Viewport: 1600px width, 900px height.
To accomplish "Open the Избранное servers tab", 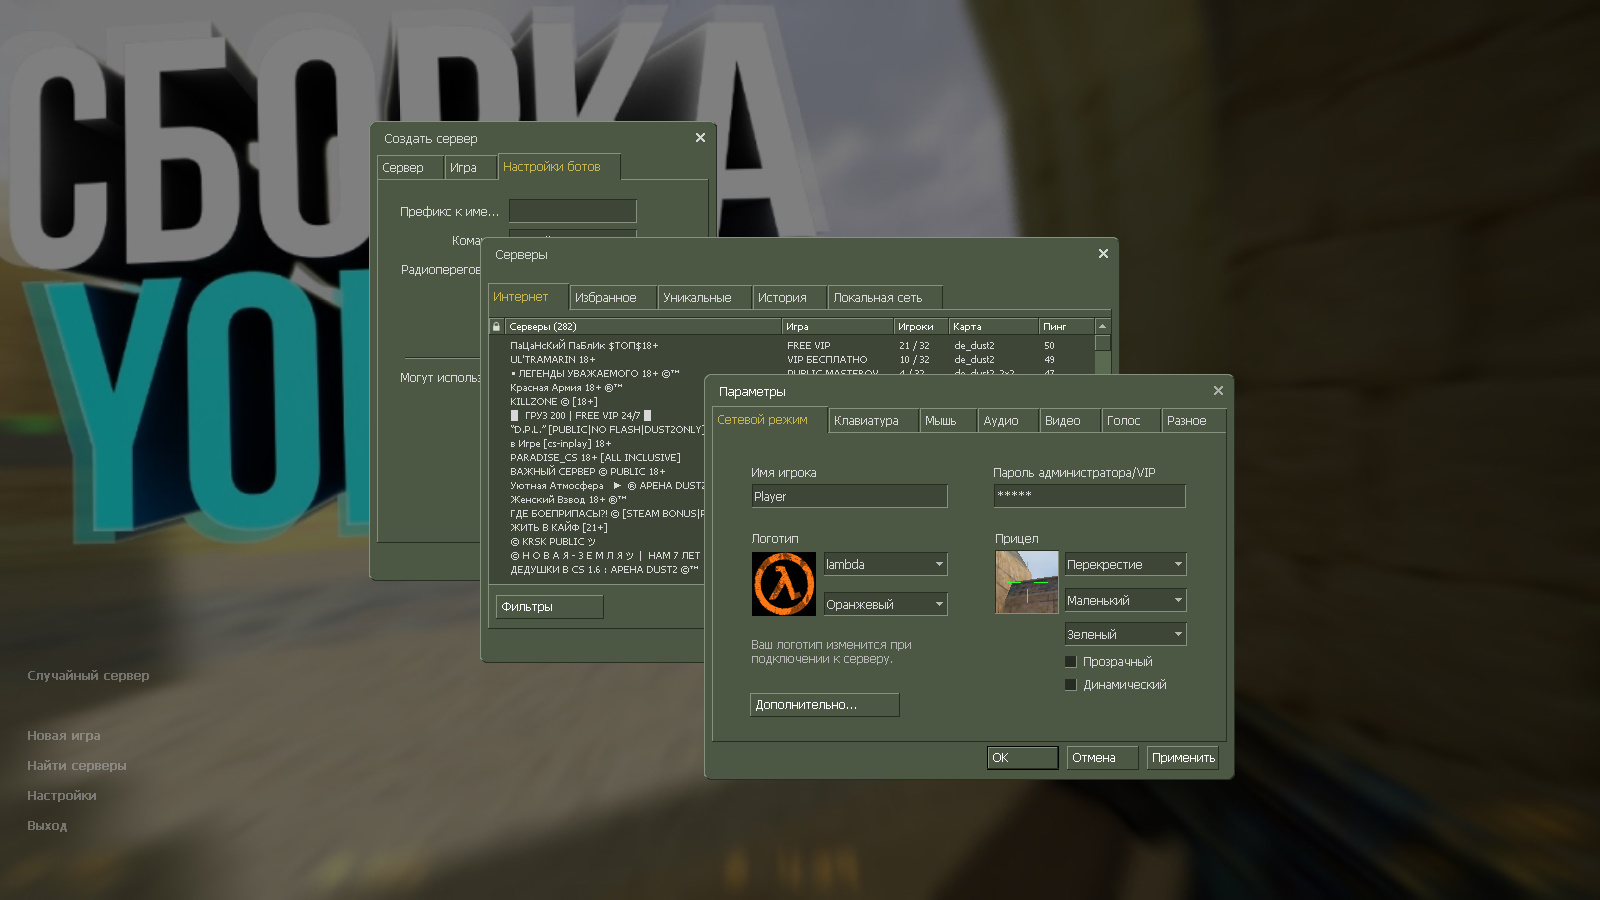I will pos(606,298).
